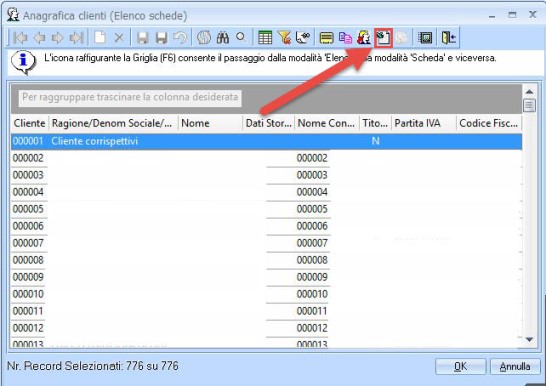The image size is (546, 386).
Task: Select the 'Cliente corrispettivi' cell
Action: (x=94, y=141)
